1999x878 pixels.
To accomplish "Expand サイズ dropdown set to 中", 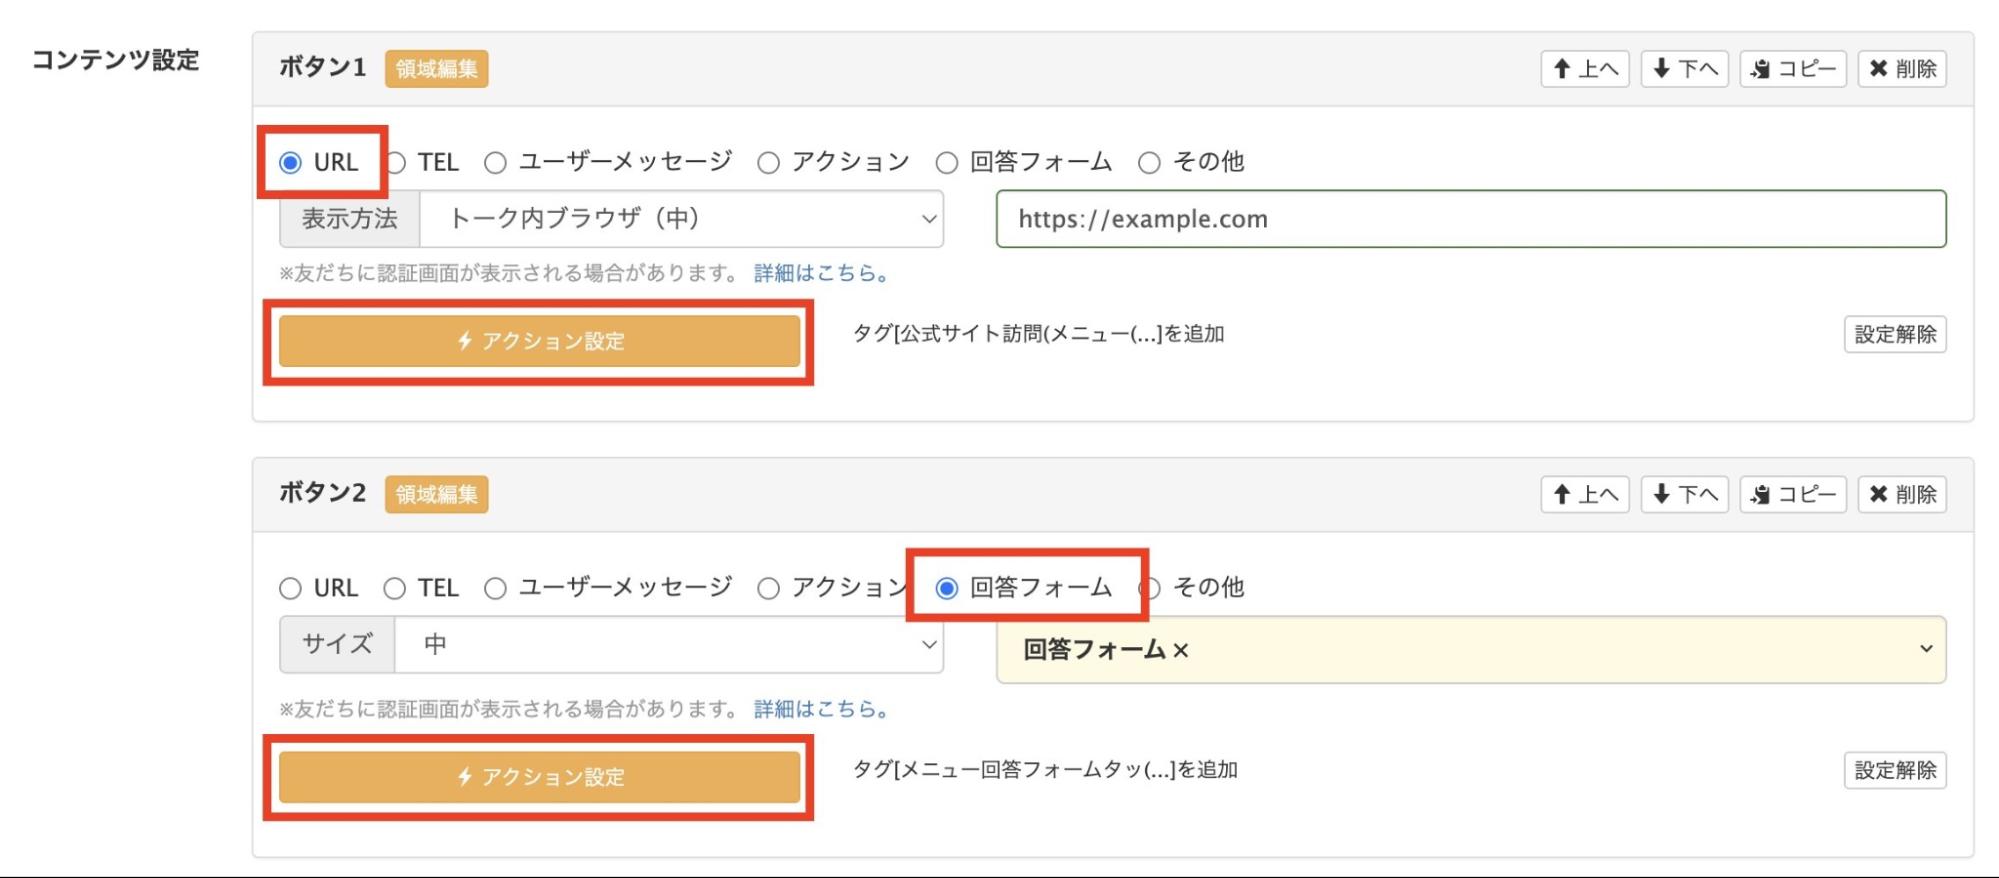I will click(x=668, y=645).
